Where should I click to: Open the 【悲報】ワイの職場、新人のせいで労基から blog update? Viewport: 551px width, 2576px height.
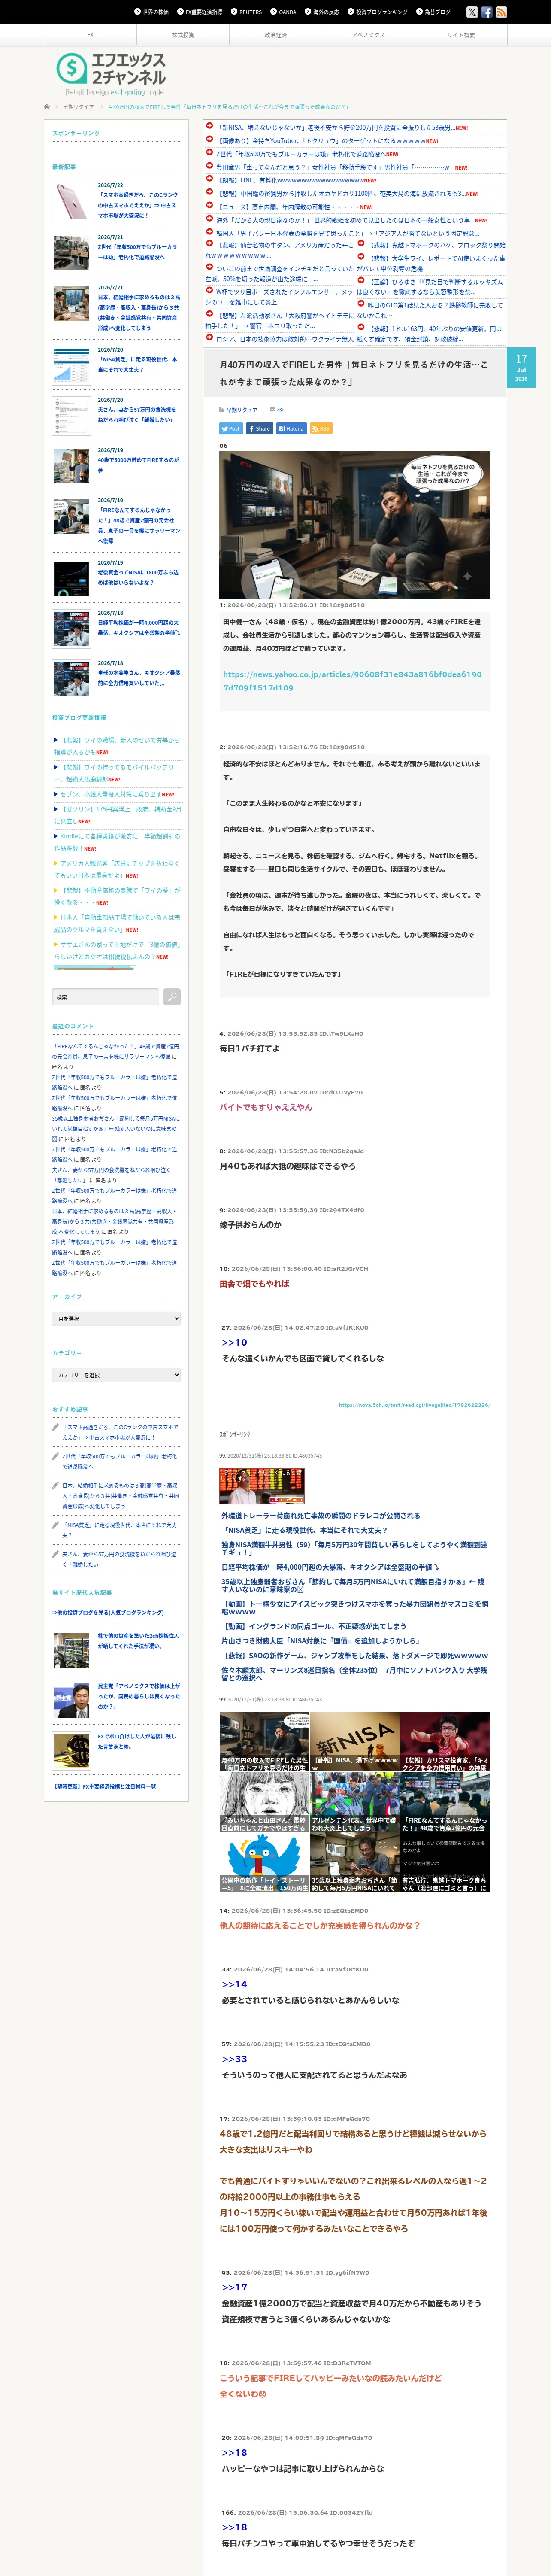117,746
